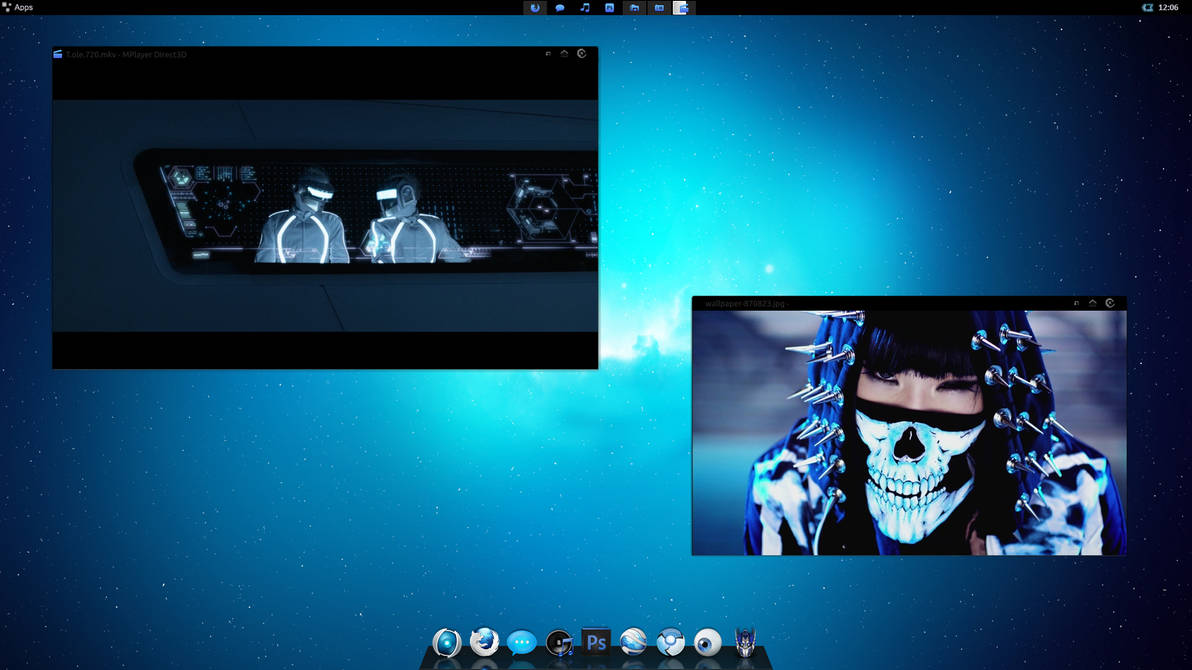This screenshot has width=1192, height=670.
Task: Click the MPlayer window title icon
Action: click(58, 54)
